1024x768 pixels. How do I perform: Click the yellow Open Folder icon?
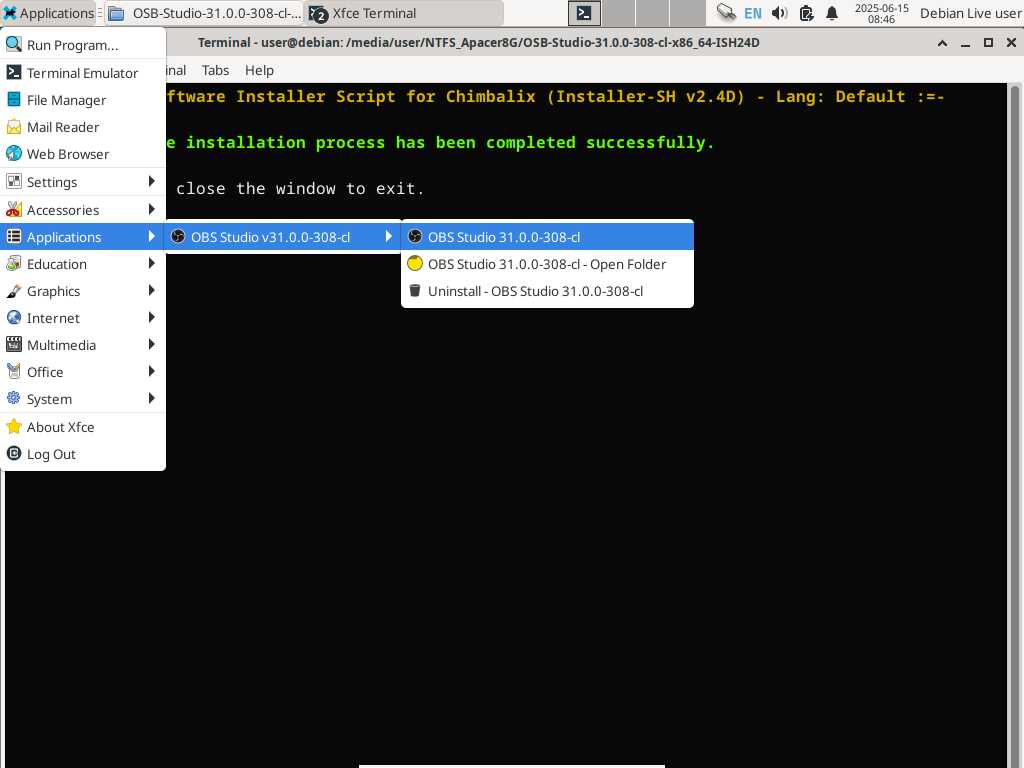415,263
